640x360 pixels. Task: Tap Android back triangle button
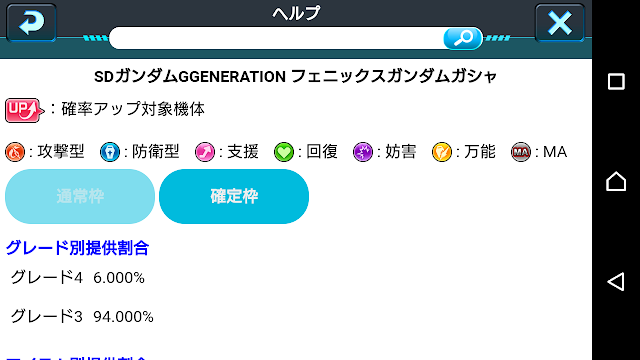pos(616,282)
